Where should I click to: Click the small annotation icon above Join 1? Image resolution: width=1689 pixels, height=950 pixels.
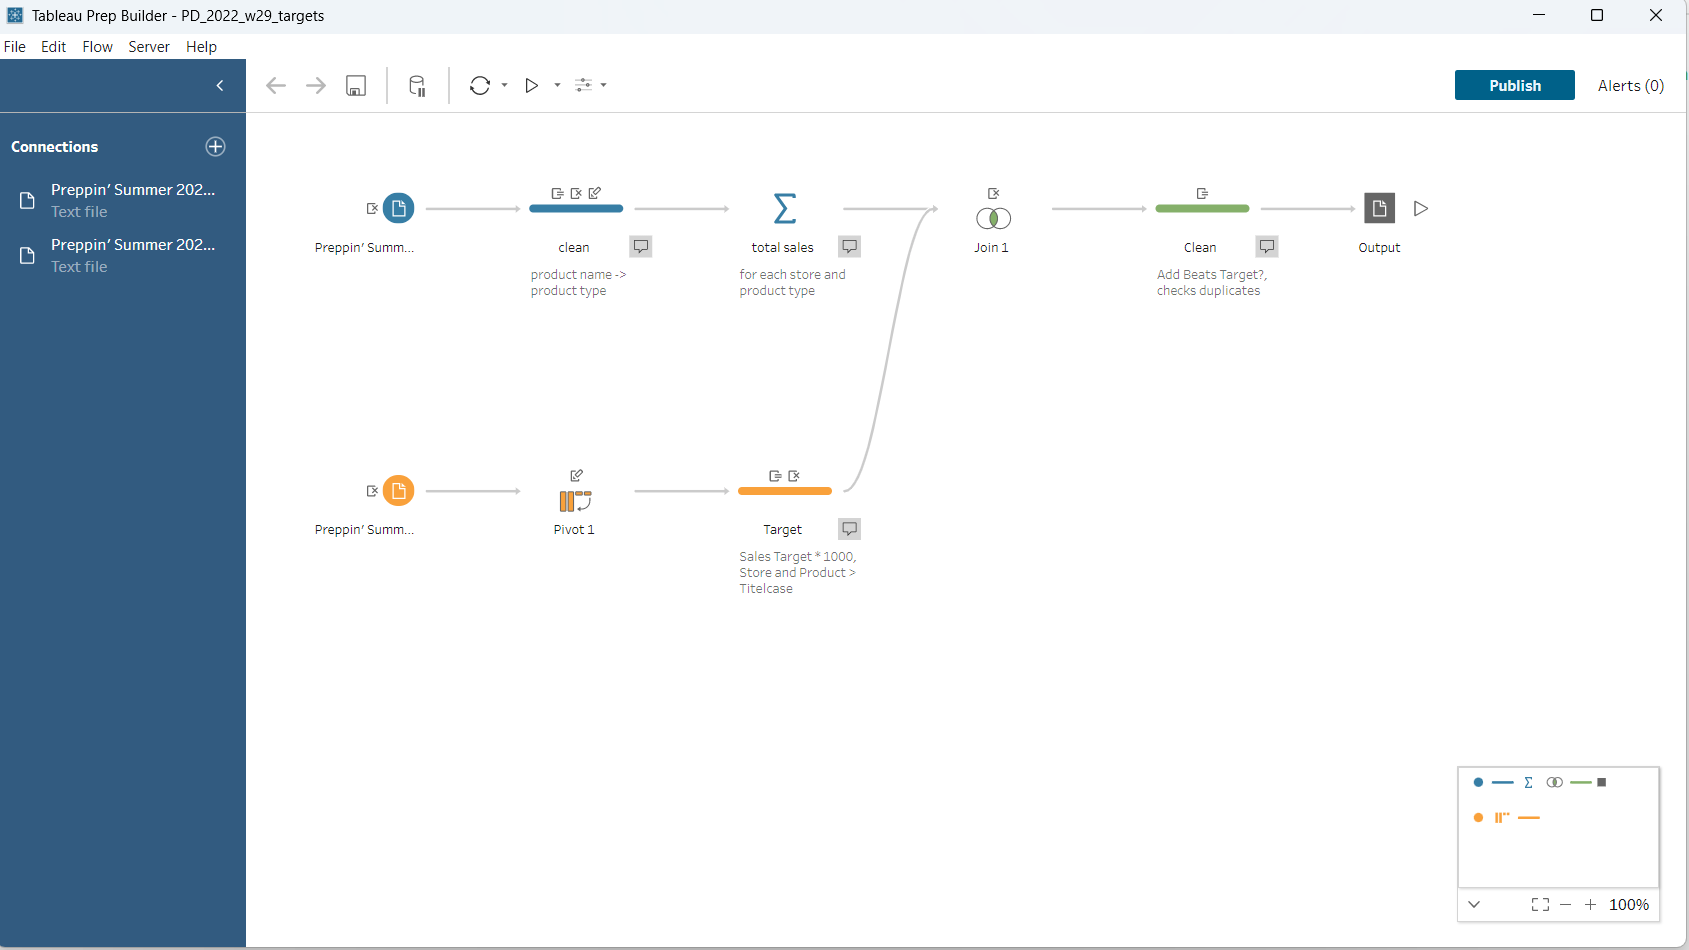click(993, 193)
